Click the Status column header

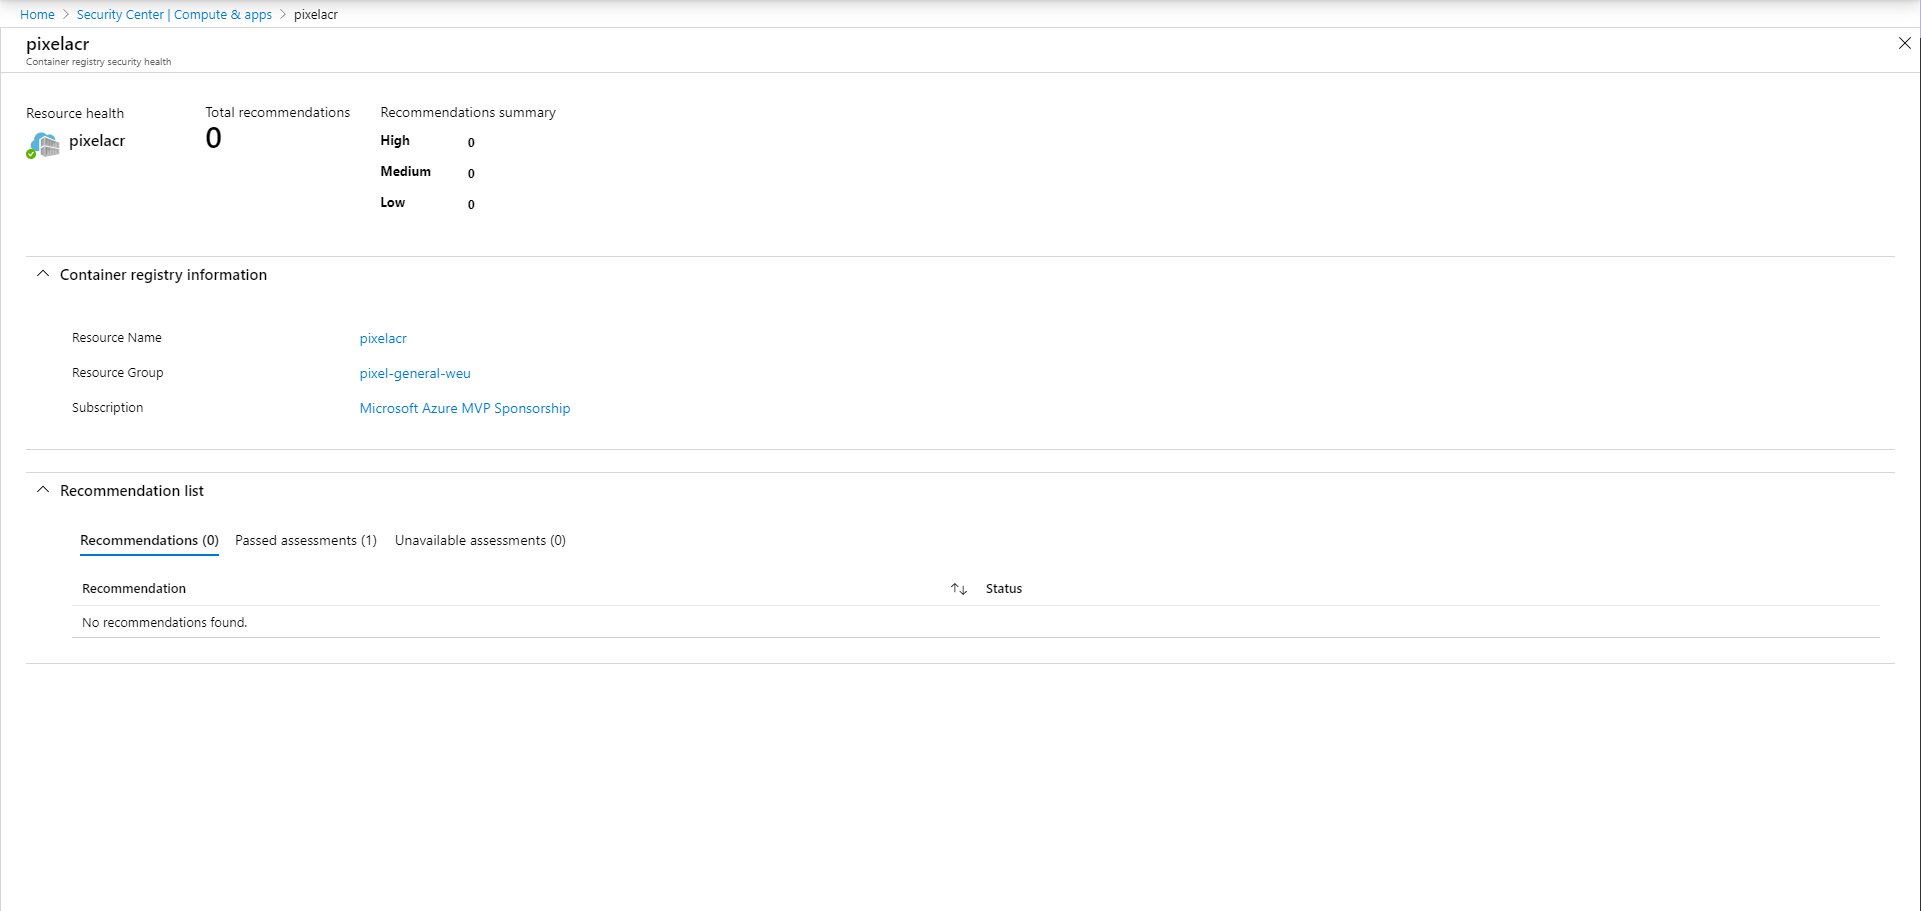pyautogui.click(x=1003, y=589)
